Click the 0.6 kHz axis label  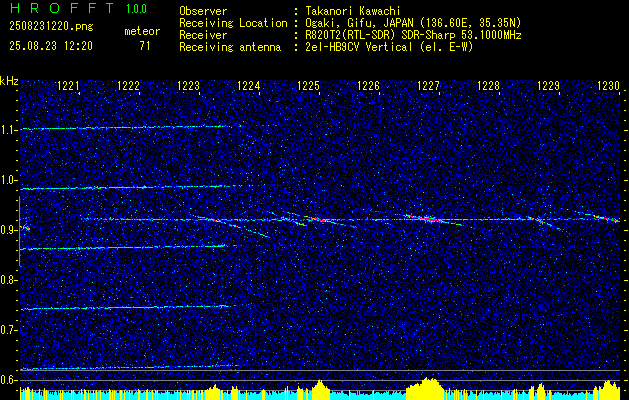pos(8,380)
